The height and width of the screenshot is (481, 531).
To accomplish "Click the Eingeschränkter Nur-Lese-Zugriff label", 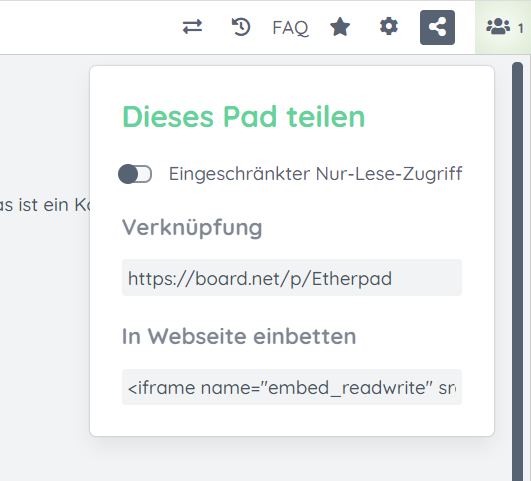I will pos(315,174).
